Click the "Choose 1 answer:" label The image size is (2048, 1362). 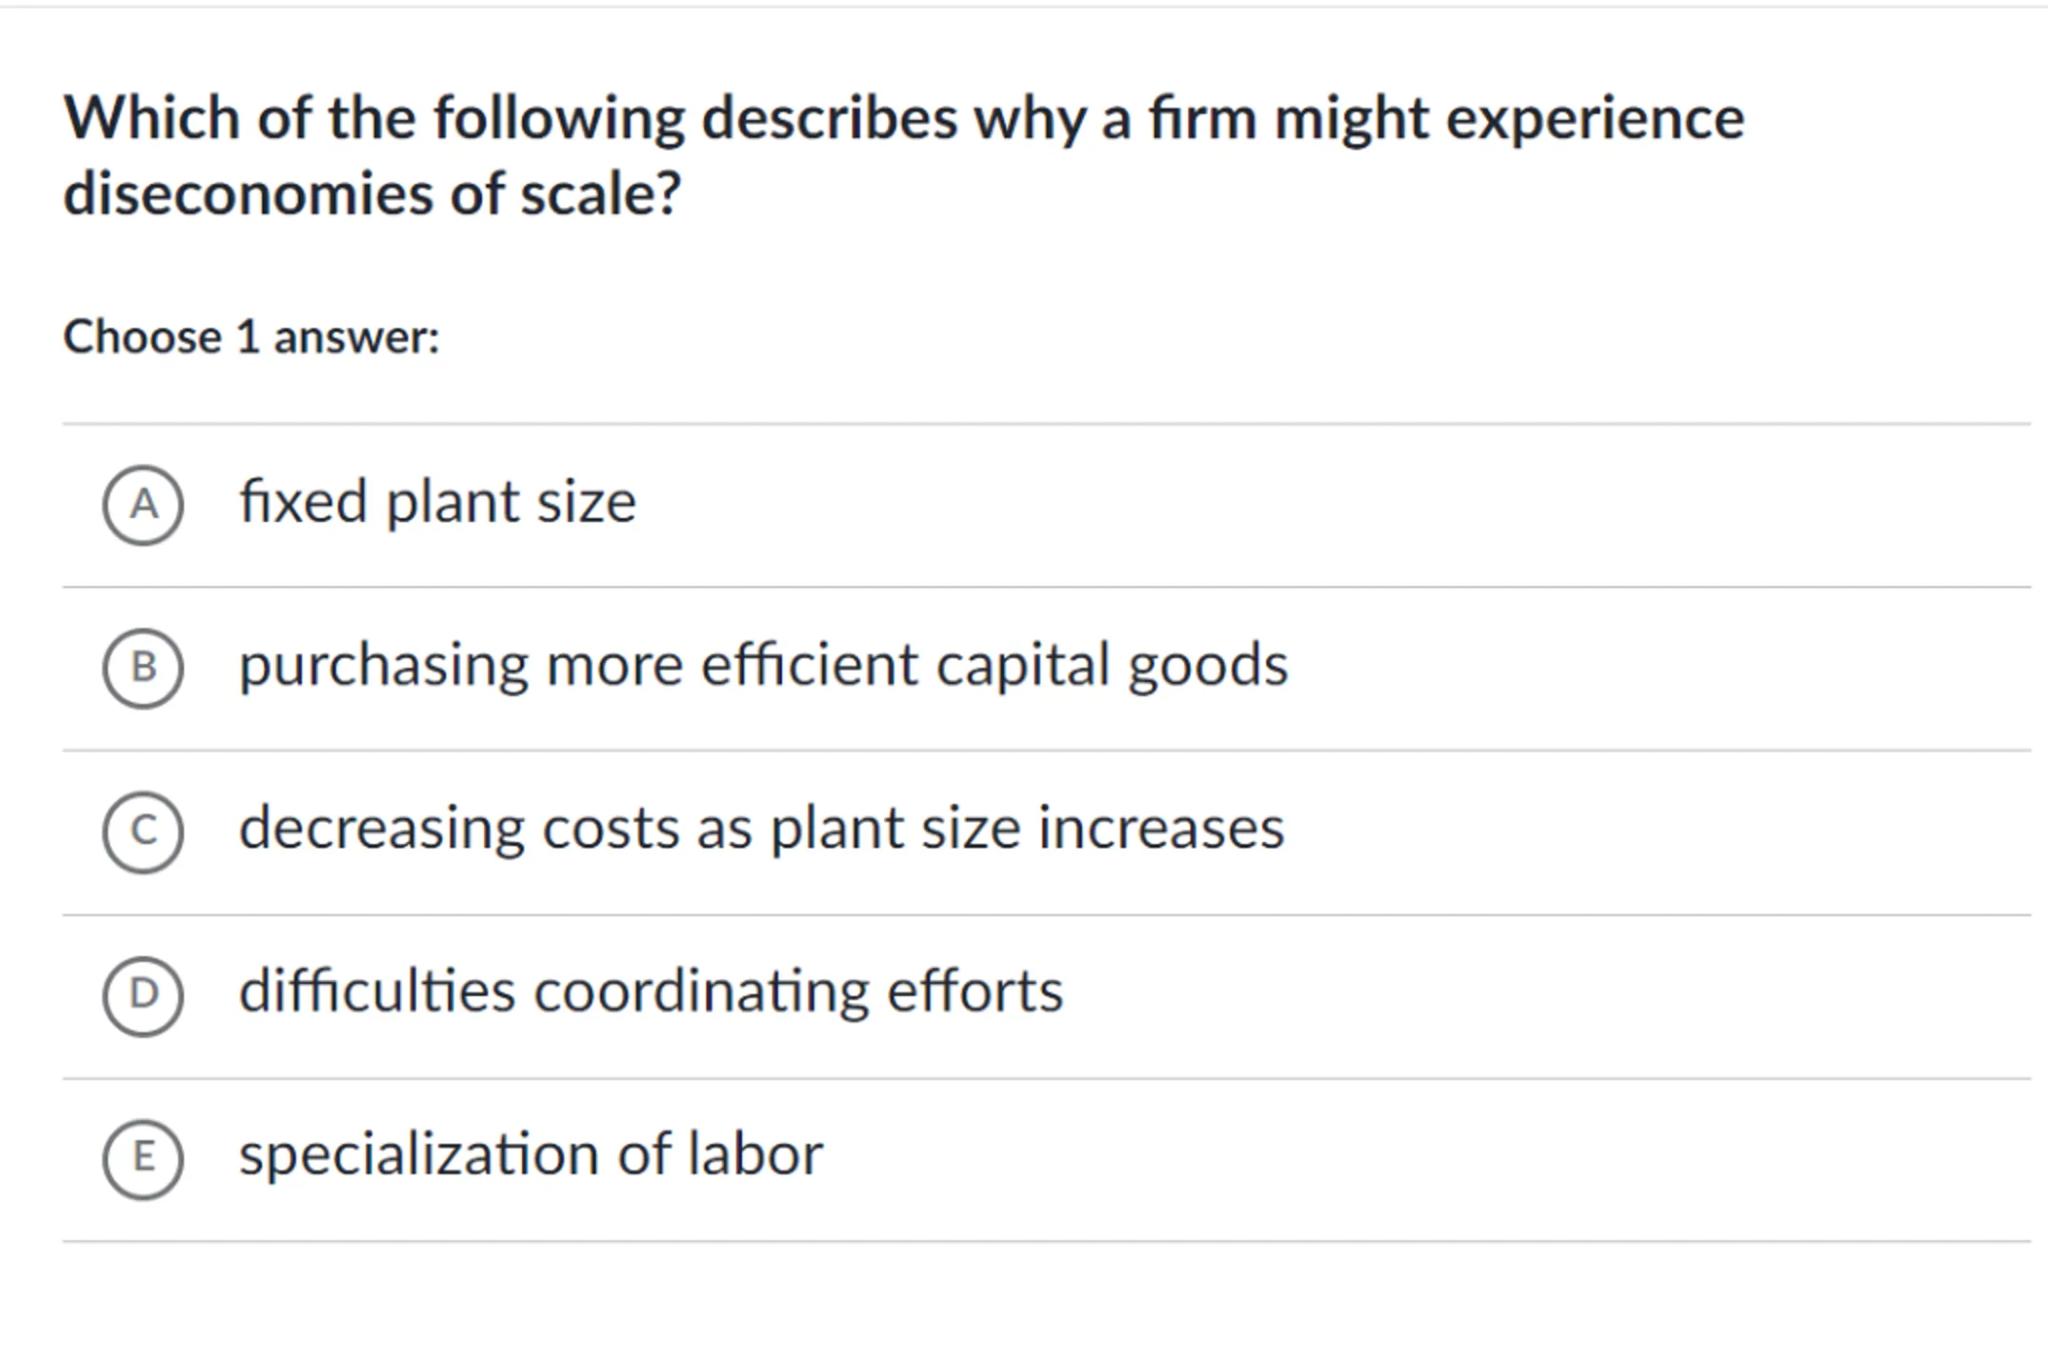point(251,337)
